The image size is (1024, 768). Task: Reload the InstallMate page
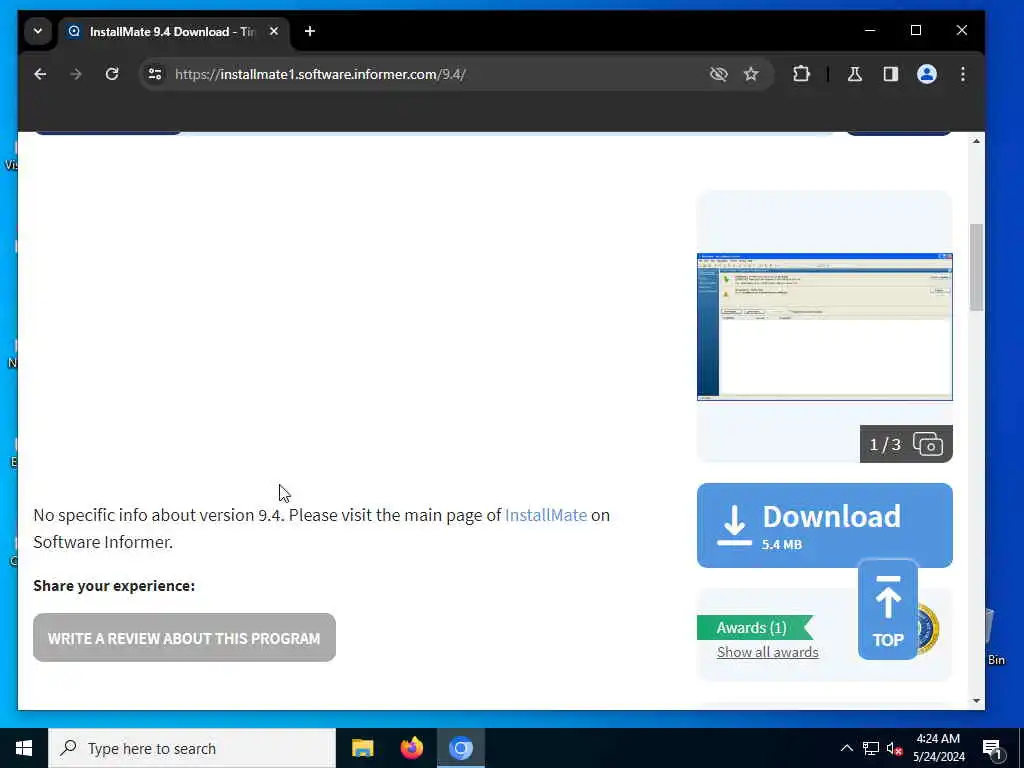112,74
